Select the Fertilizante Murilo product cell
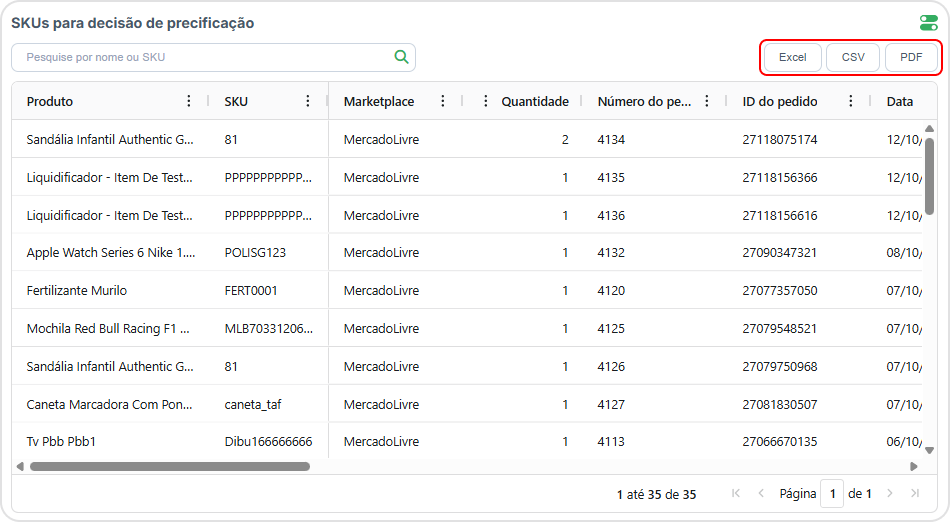 [x=76, y=291]
